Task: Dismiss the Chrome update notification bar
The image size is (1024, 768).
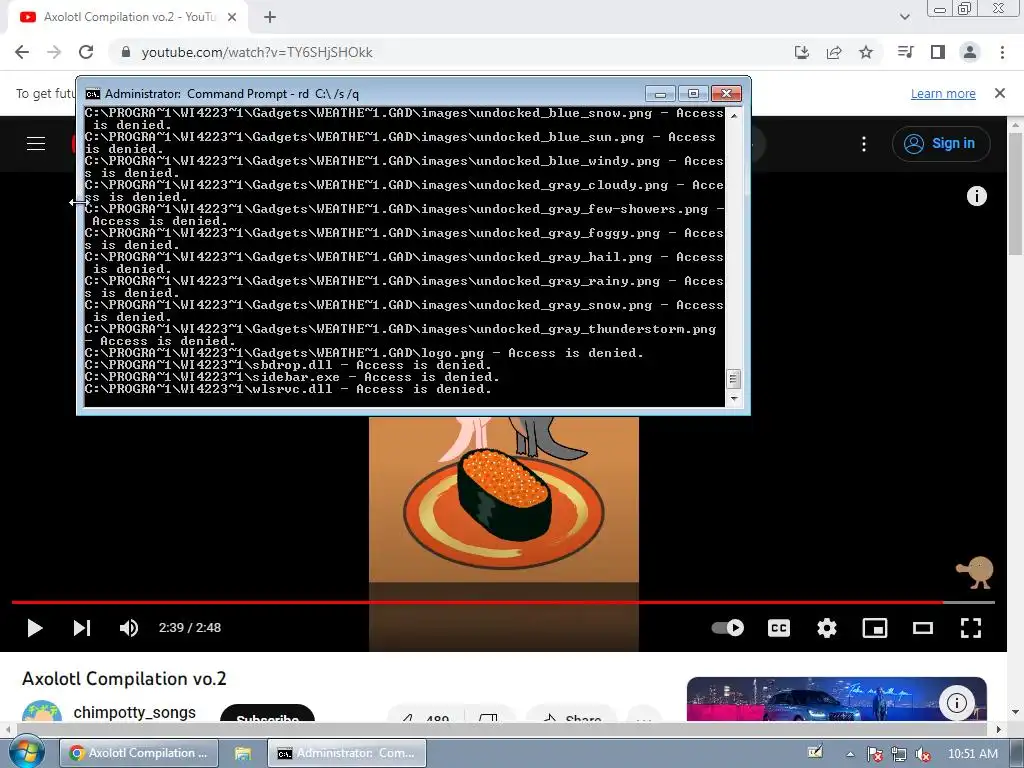Action: 1000,93
